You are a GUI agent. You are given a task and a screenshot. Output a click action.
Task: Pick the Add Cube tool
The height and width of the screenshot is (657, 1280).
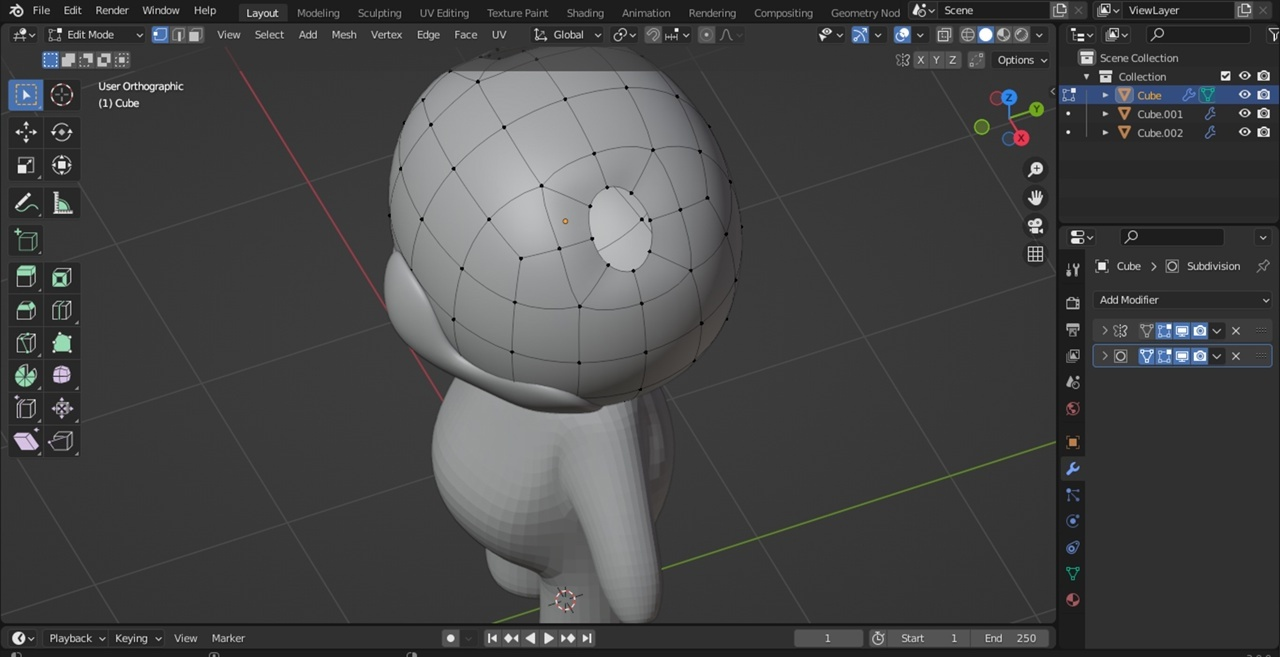(x=26, y=240)
